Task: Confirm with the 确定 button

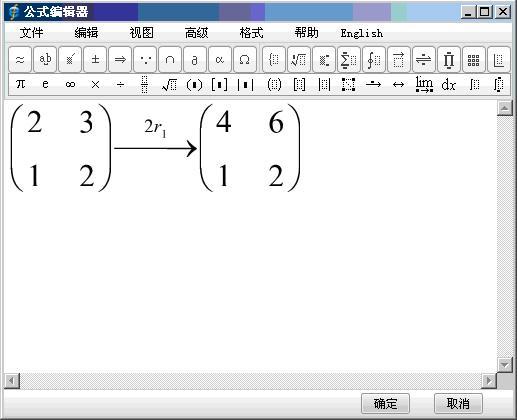Action: coord(385,403)
